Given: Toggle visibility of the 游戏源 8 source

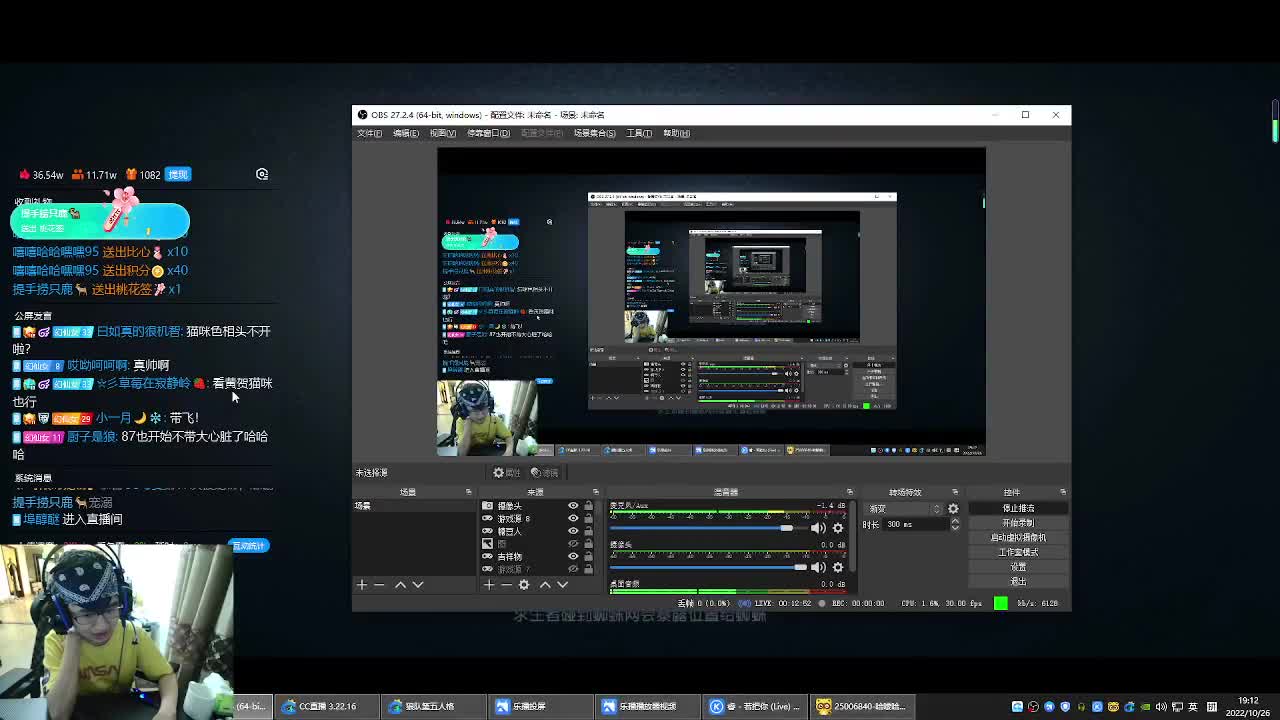Looking at the screenshot, I should pyautogui.click(x=573, y=518).
